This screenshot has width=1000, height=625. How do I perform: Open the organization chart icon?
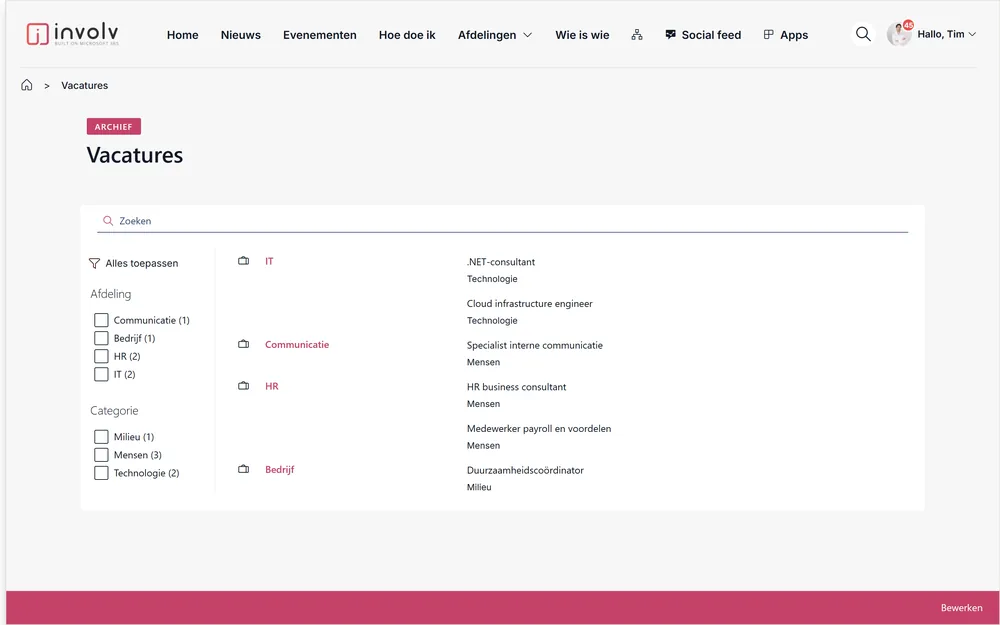tap(636, 35)
